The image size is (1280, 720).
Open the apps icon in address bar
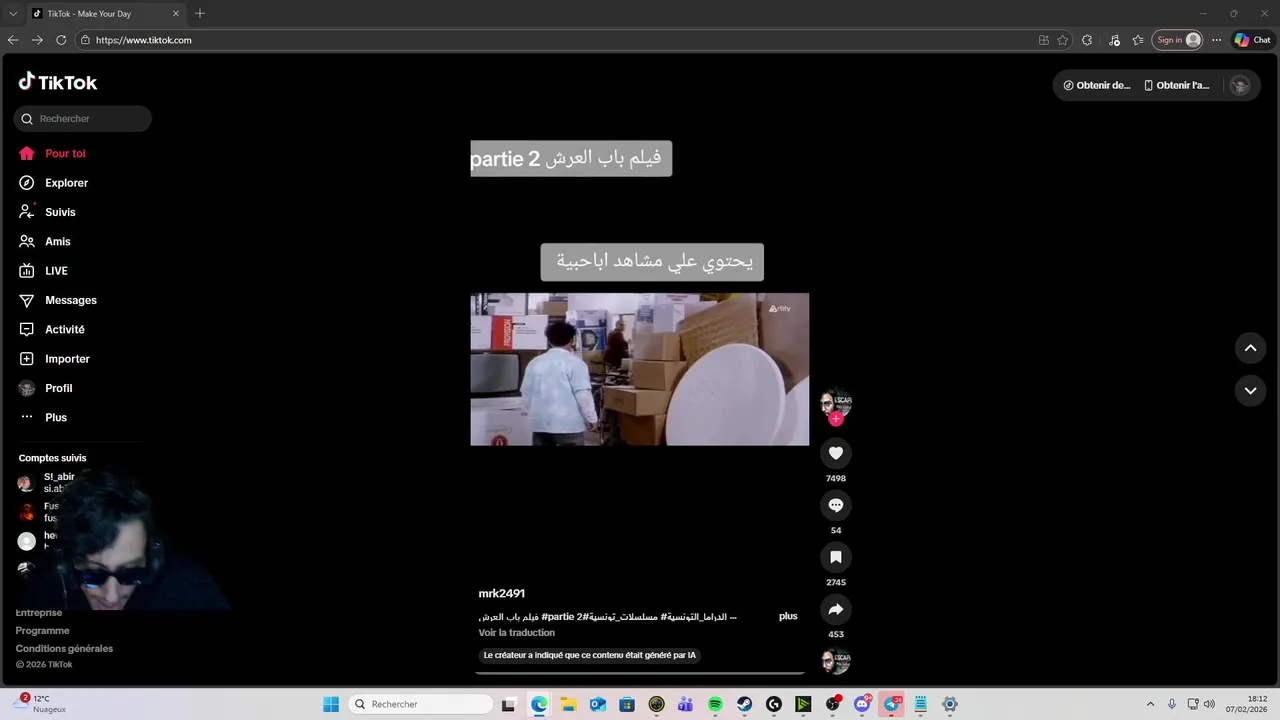coord(1044,40)
